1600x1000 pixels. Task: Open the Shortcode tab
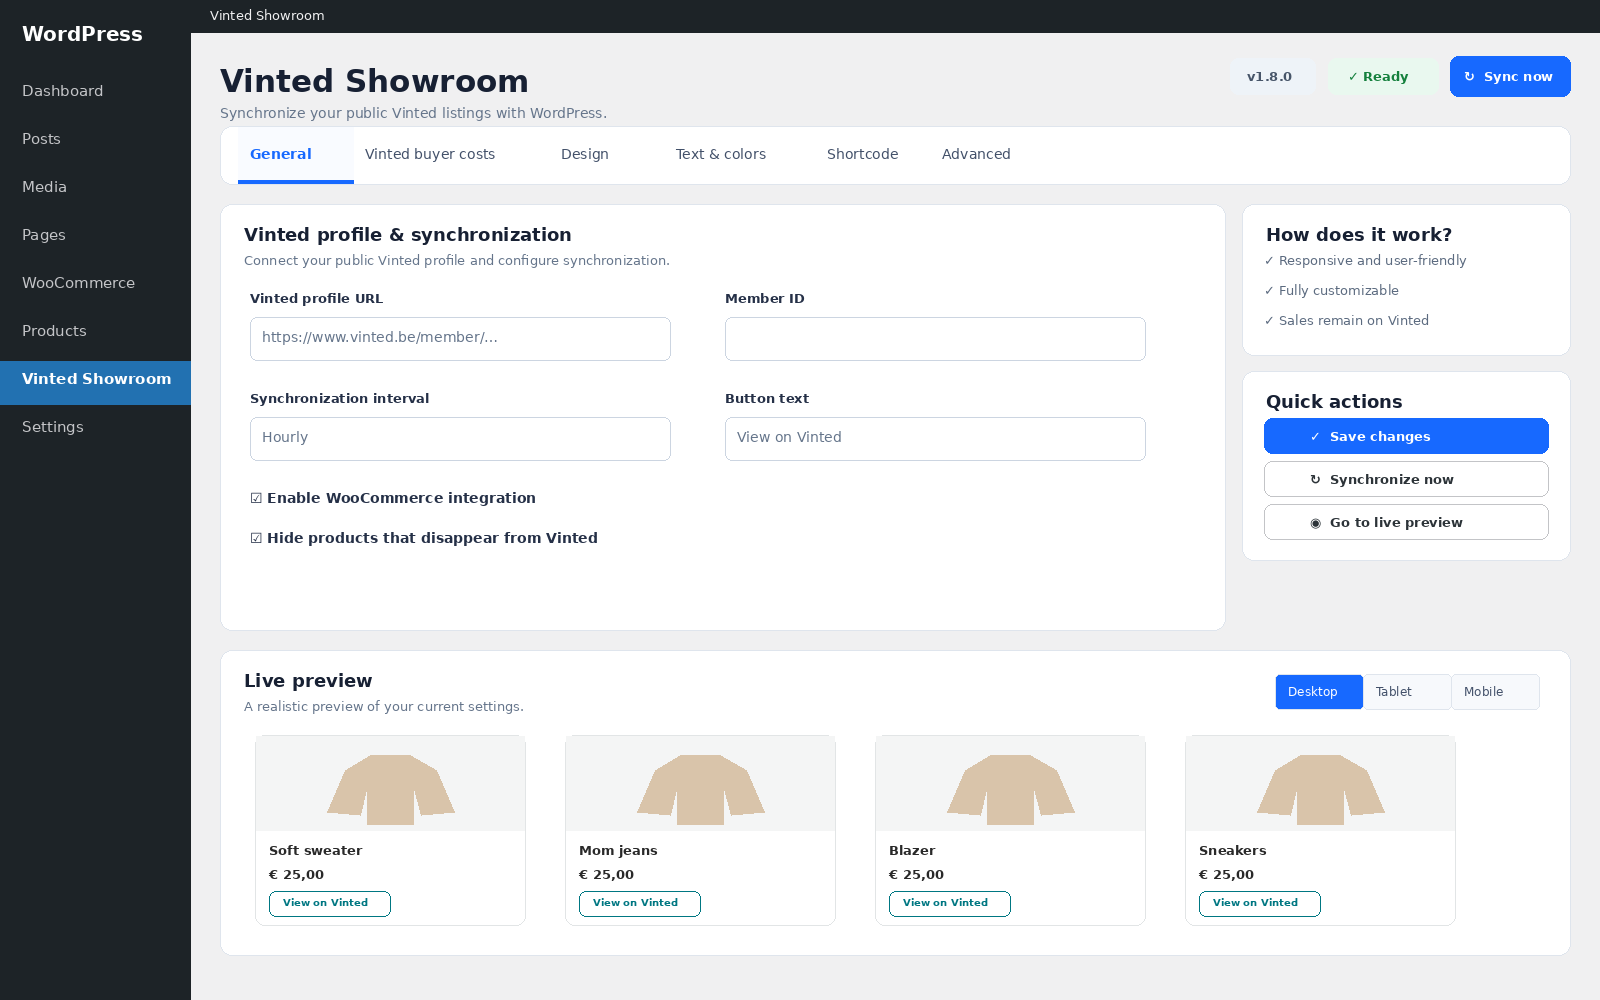point(863,155)
